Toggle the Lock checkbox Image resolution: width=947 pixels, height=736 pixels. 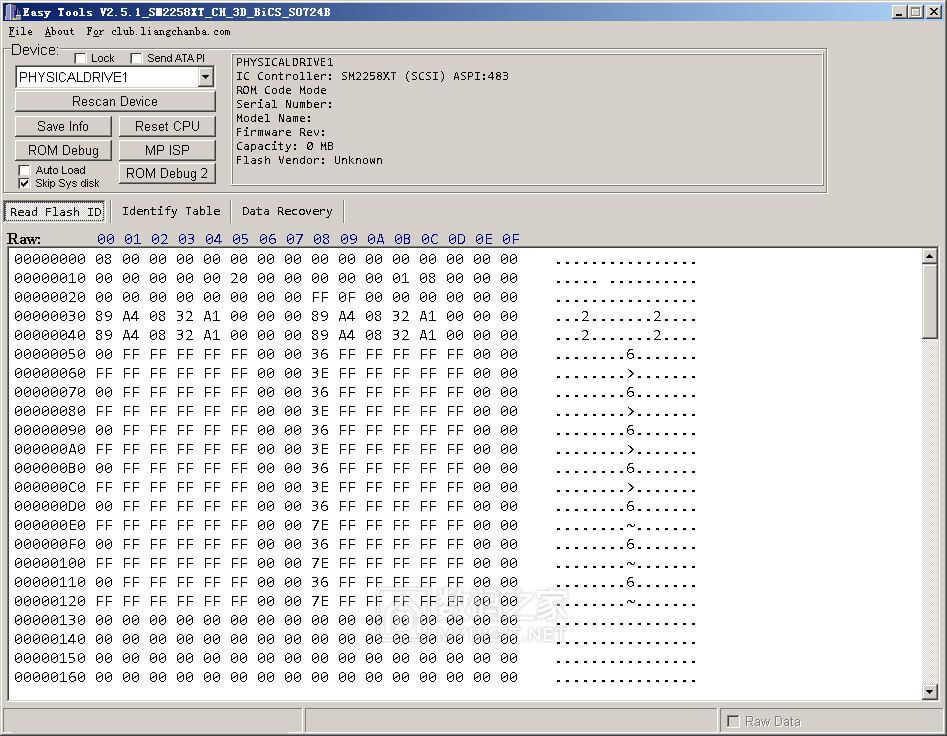(x=81, y=58)
